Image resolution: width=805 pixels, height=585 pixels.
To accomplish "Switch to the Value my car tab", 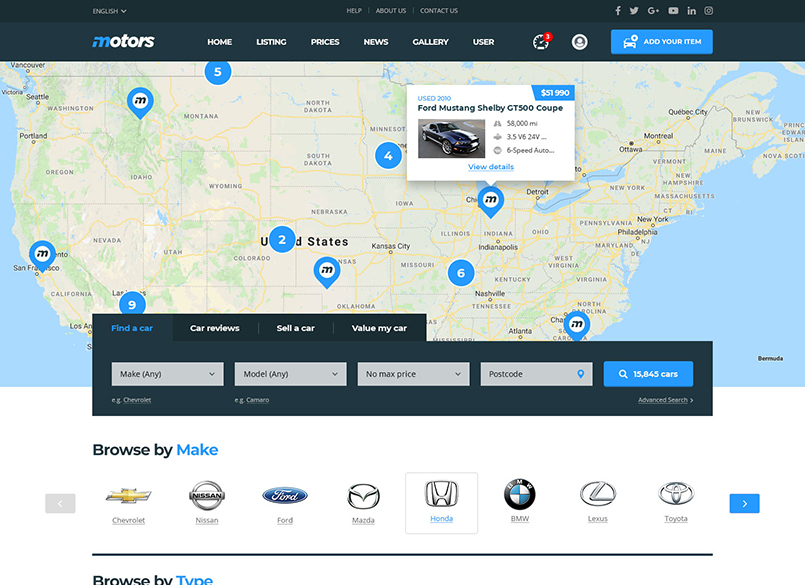I will coord(379,328).
